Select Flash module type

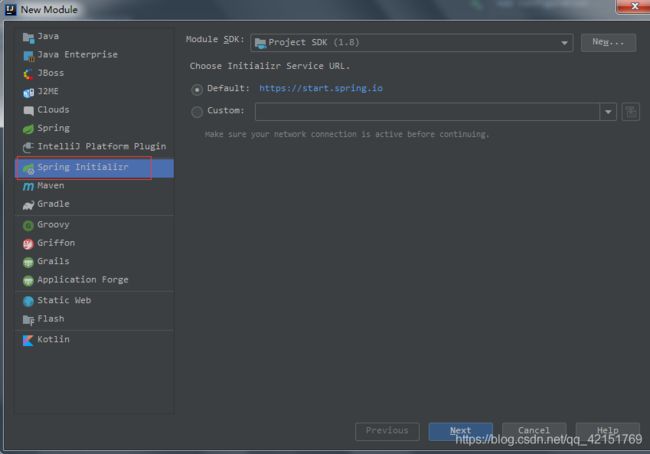[95, 319]
